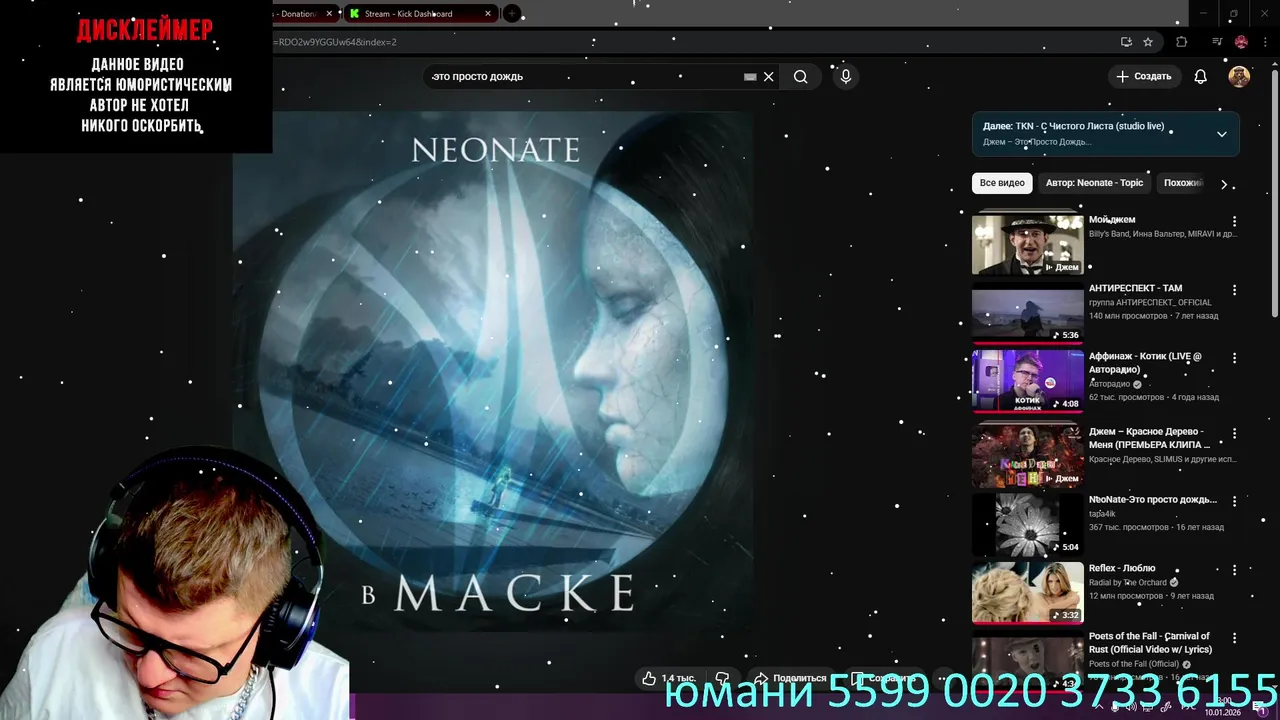Image resolution: width=1280 pixels, height=720 pixels.
Task: Open the Poets of the Fall - Carnival of Rust title
Action: 1149,642
